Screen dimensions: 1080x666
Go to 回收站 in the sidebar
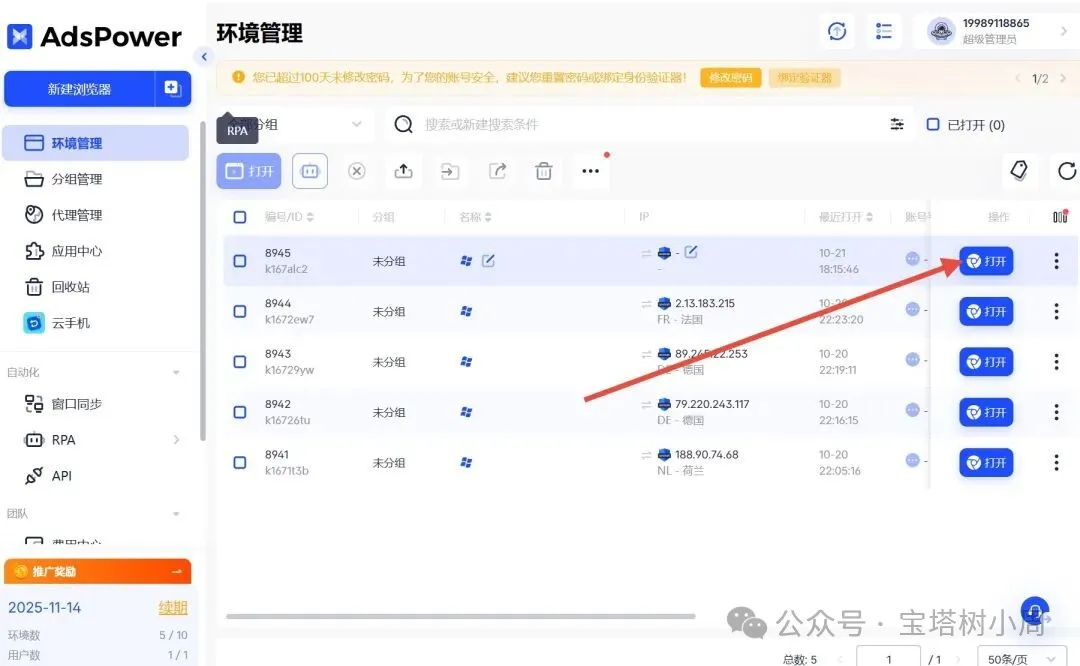click(70, 287)
